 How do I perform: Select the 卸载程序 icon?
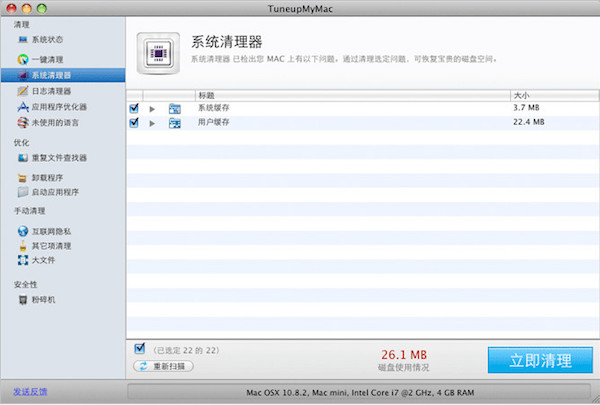(x=23, y=178)
